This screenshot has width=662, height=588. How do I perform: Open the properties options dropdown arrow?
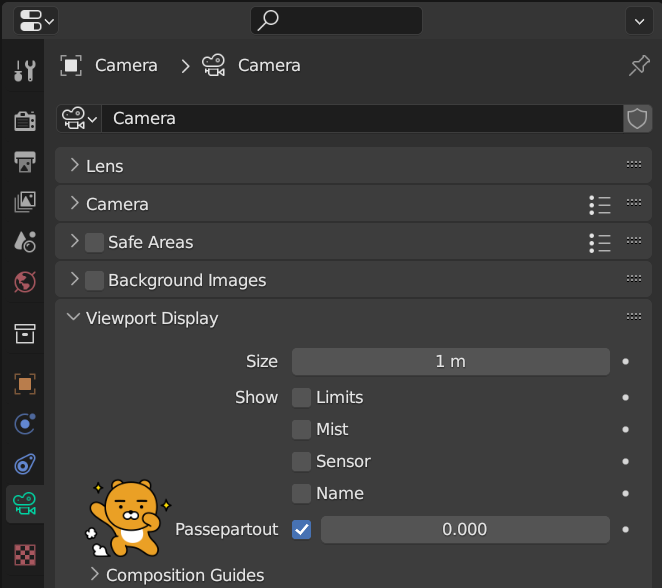pyautogui.click(x=639, y=21)
